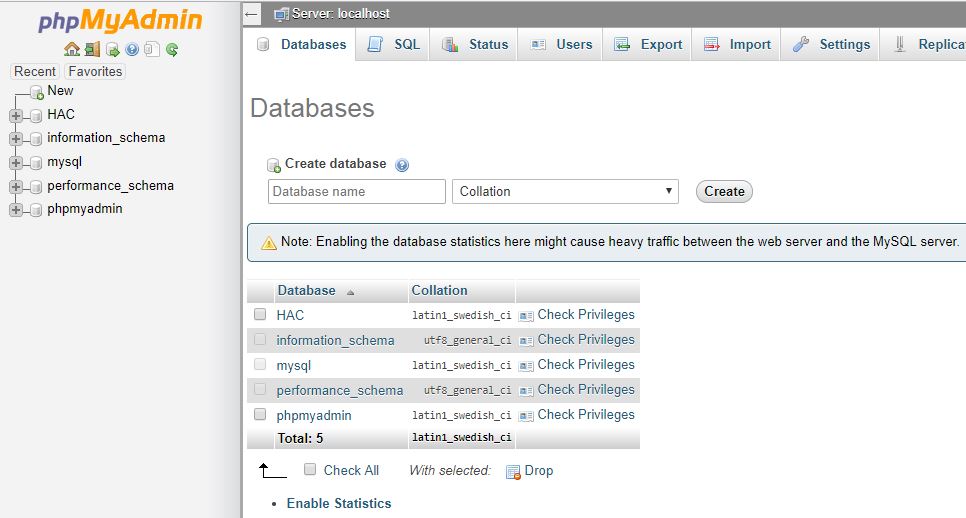
Task: Open the HAC database link in the table
Action: click(290, 315)
